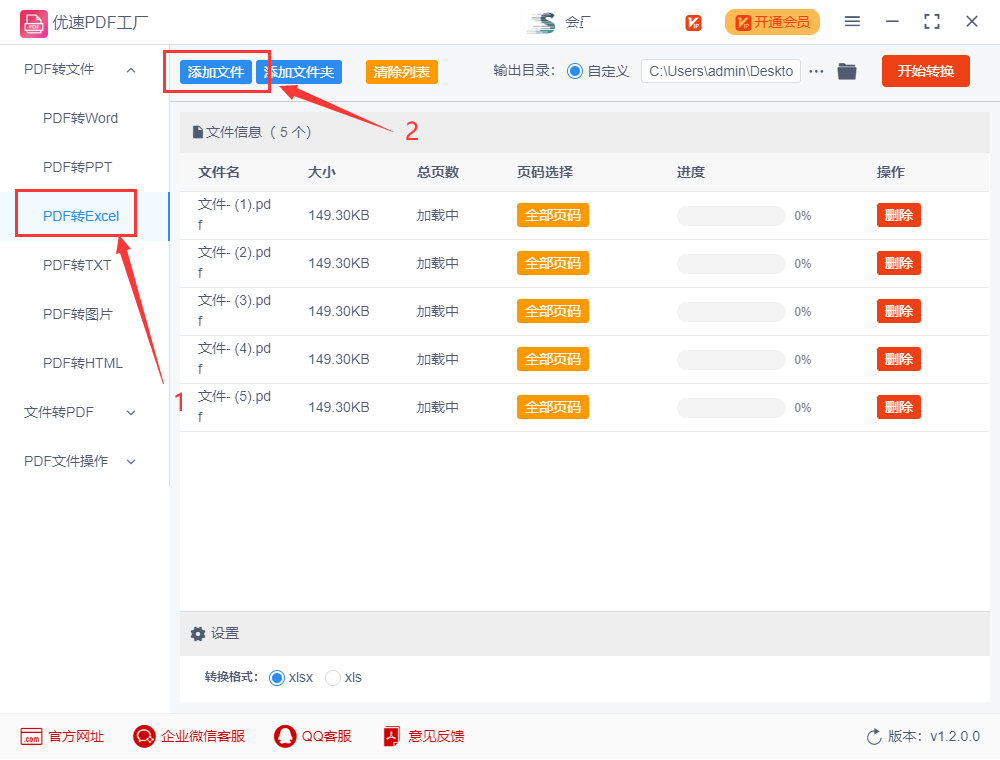1000x760 pixels.
Task: Click the 149.30KB size of 文件- (2).pdf
Action: (x=339, y=264)
